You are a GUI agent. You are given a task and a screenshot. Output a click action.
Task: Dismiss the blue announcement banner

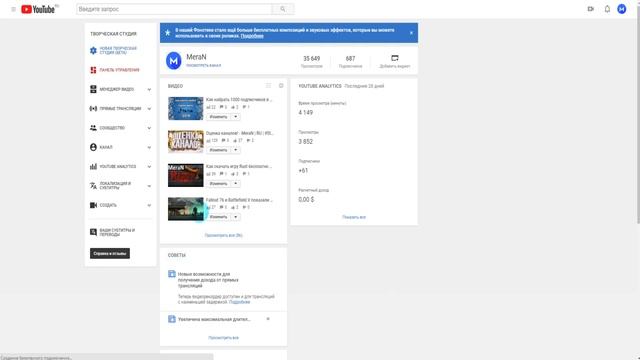tap(411, 33)
